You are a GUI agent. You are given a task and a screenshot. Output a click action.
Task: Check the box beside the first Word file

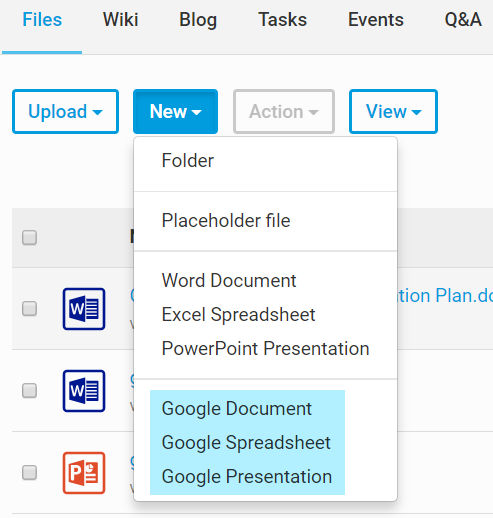click(29, 308)
